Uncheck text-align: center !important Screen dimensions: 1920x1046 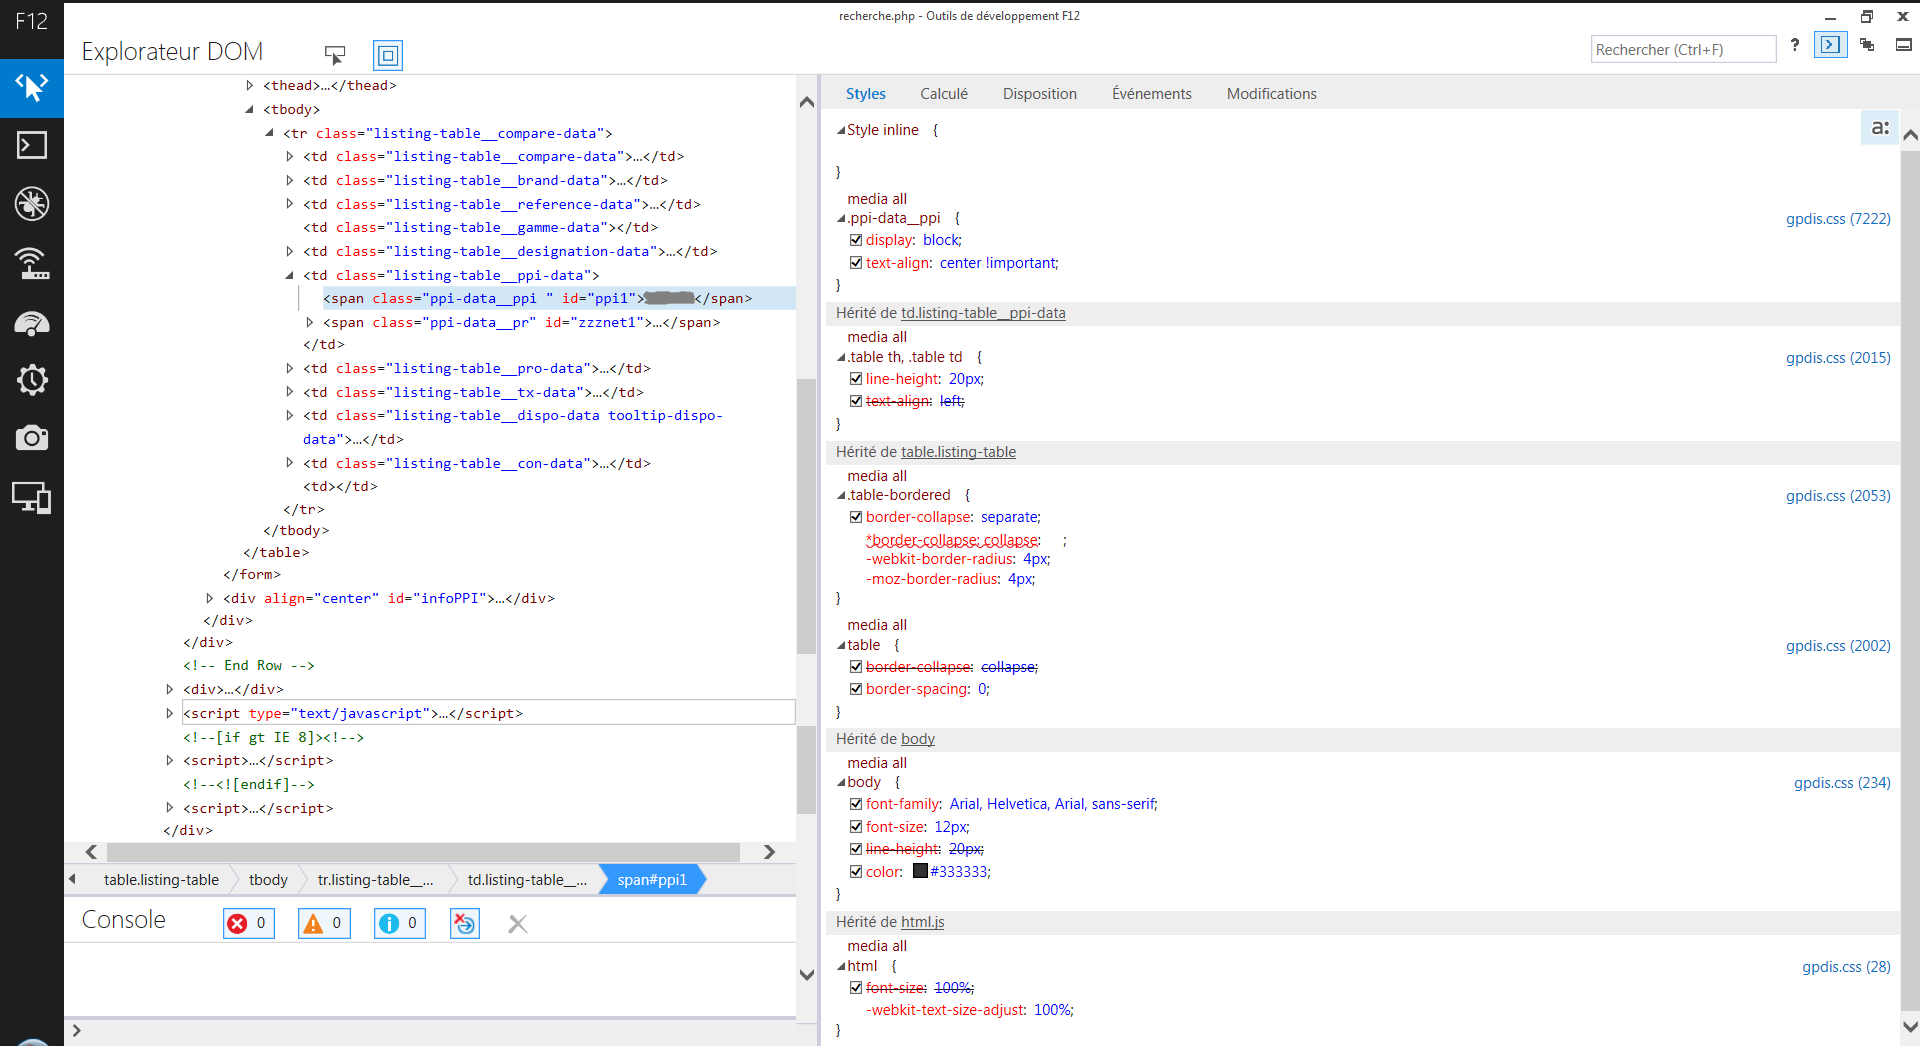tap(856, 263)
